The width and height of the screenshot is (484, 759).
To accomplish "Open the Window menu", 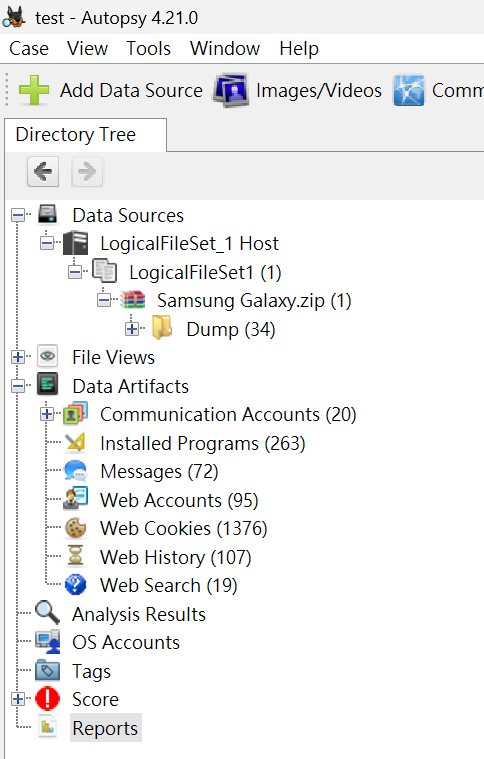I will [225, 48].
